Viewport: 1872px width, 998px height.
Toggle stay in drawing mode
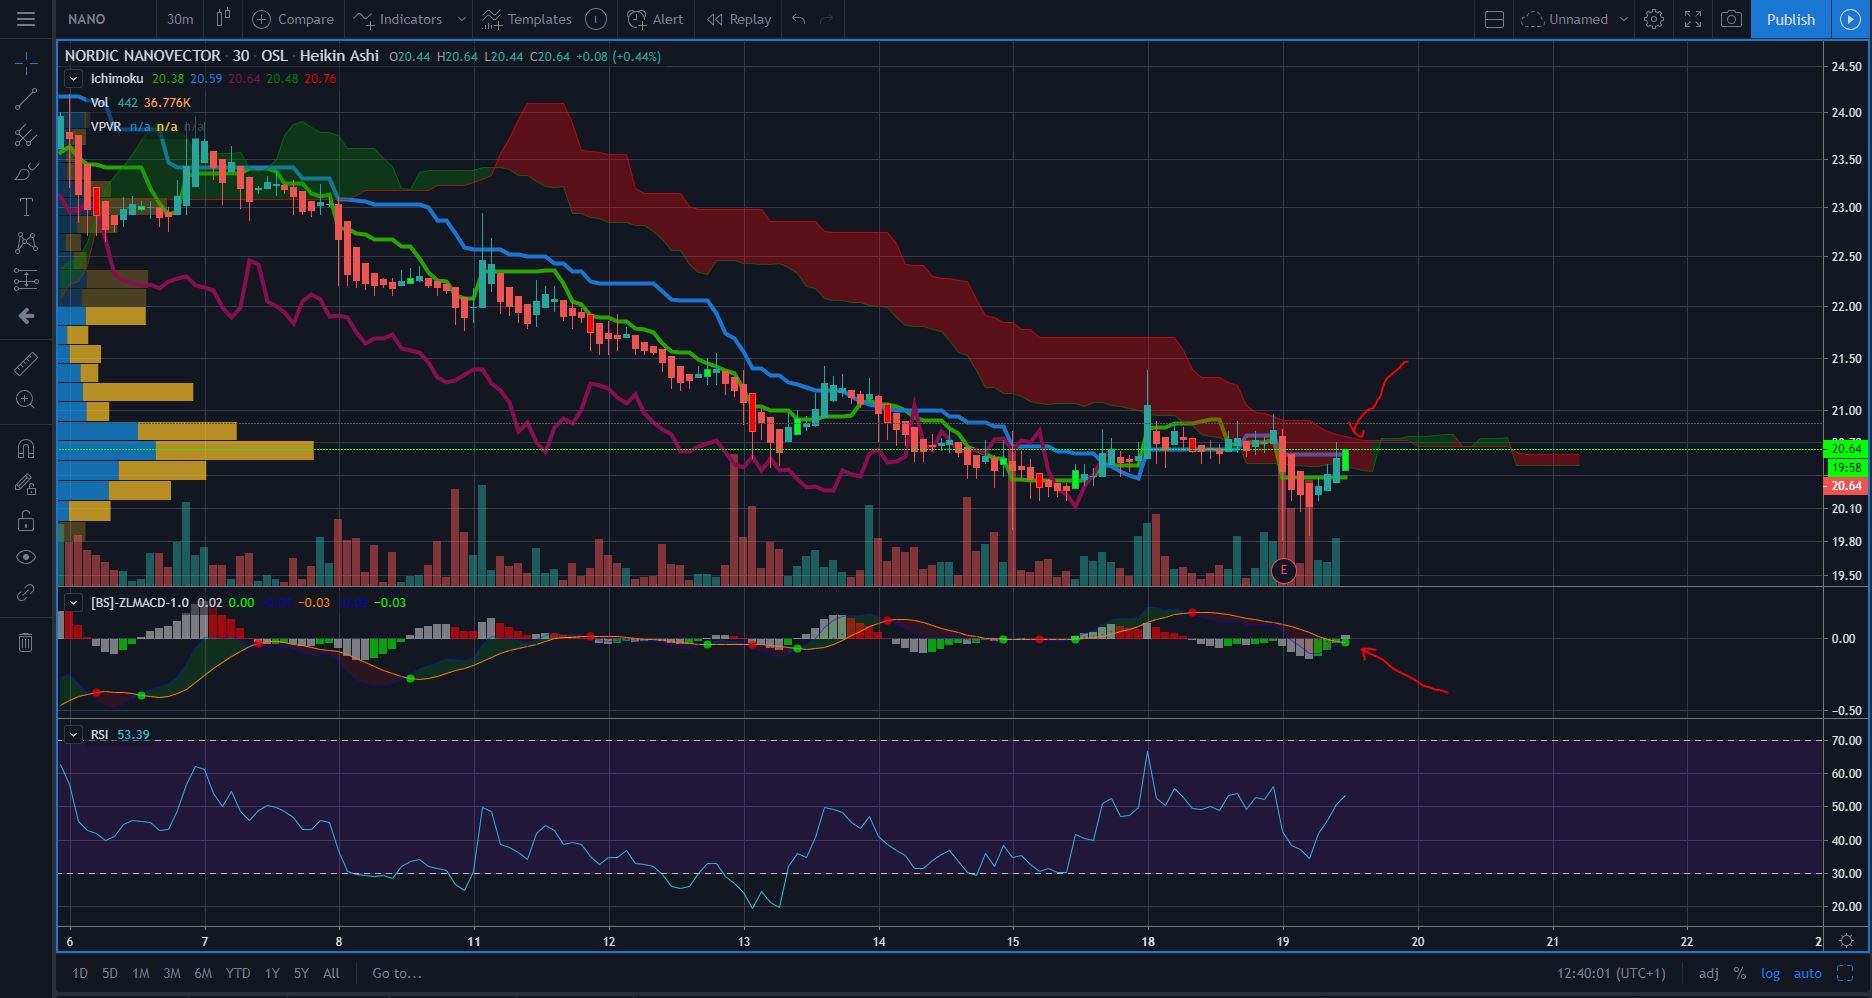(x=26, y=485)
